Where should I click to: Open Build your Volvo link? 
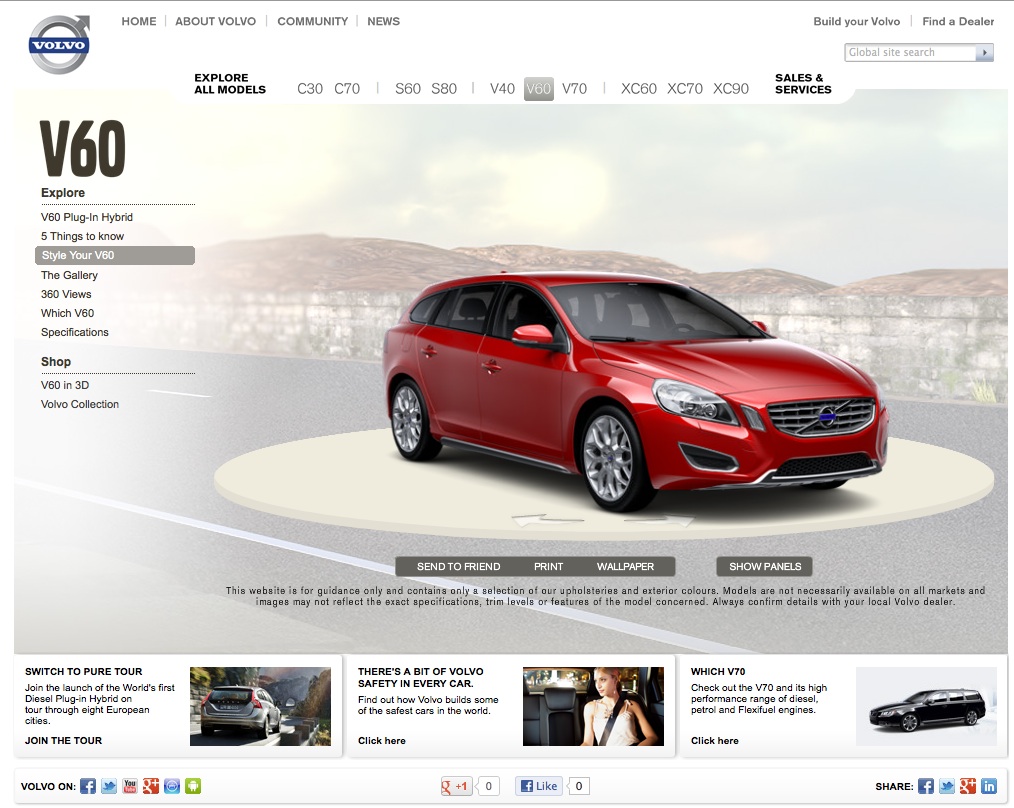tap(856, 21)
